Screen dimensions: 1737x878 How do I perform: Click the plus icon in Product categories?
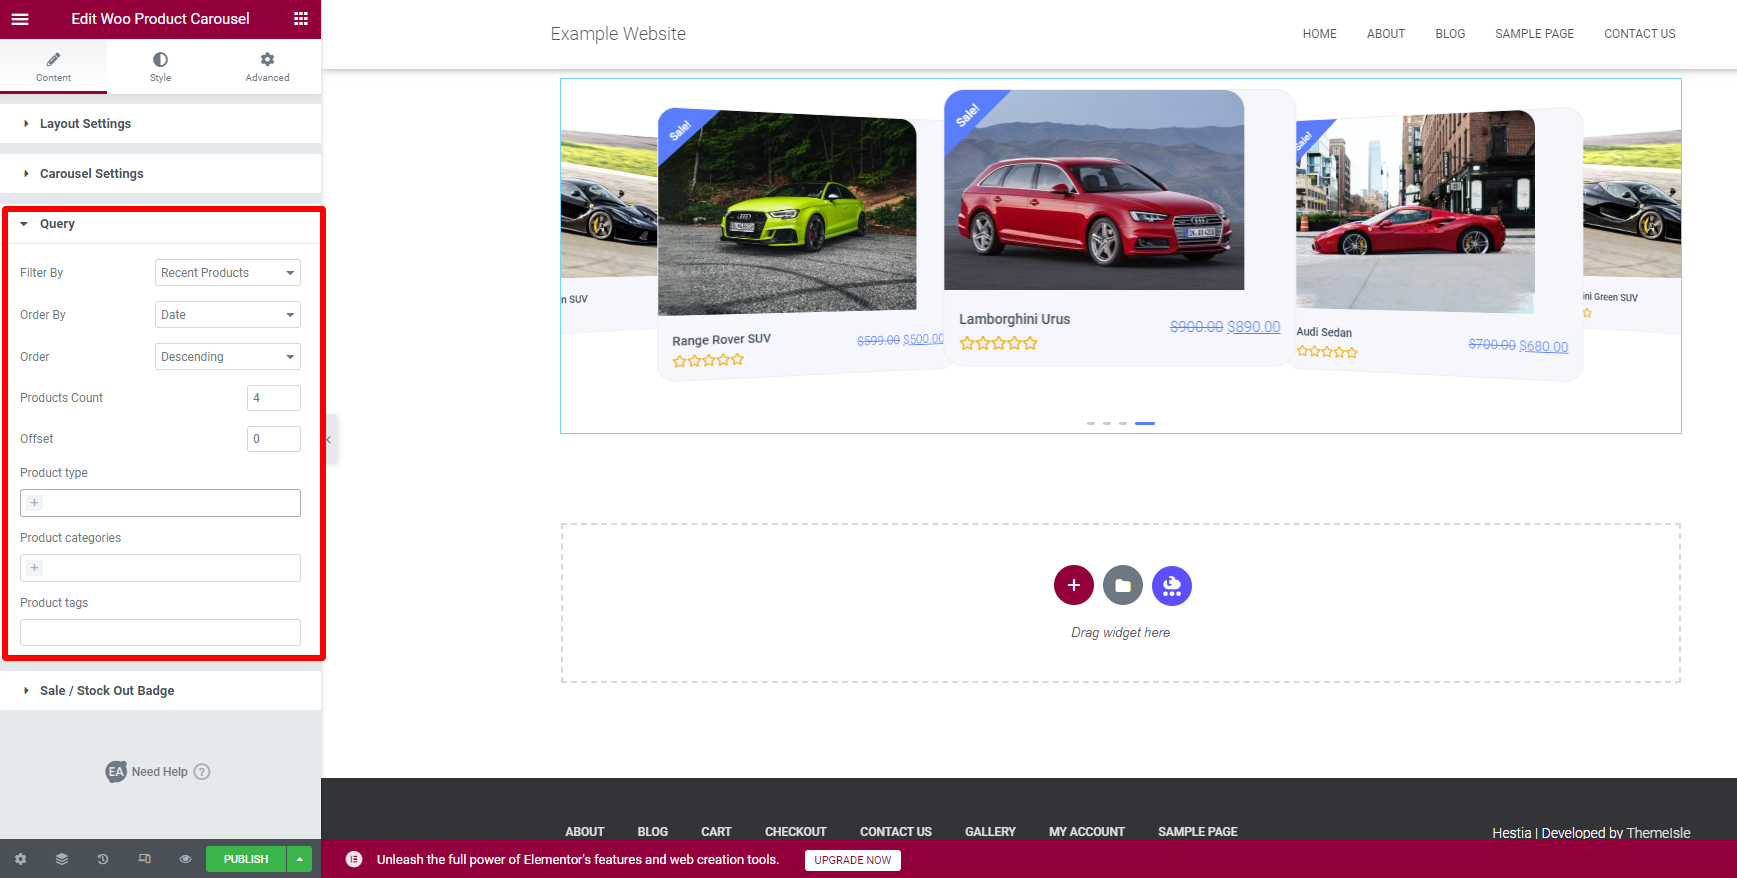[34, 568]
